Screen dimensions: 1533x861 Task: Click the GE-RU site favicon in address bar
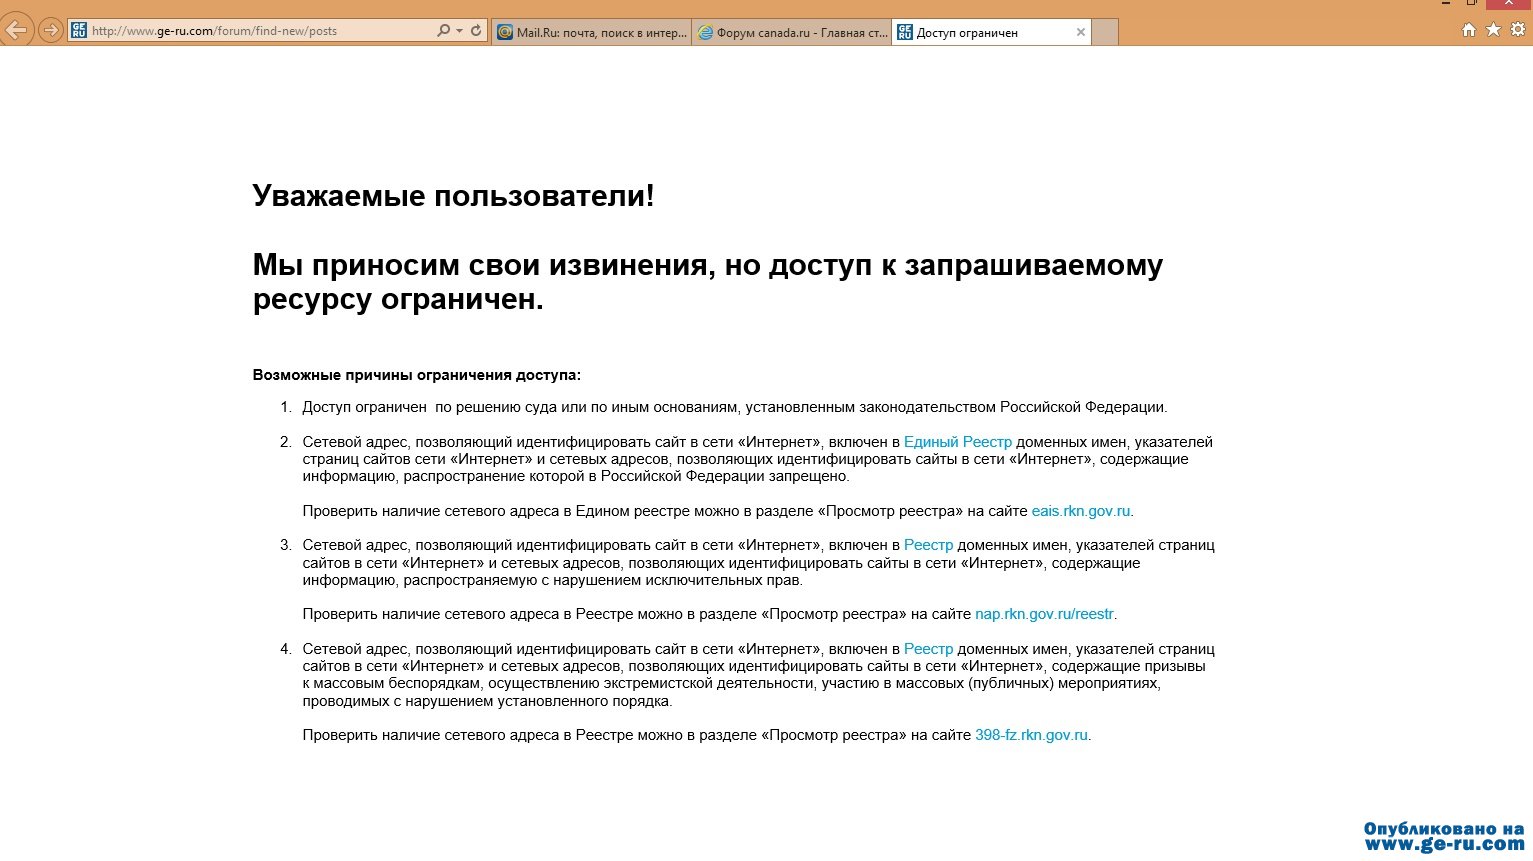79,31
